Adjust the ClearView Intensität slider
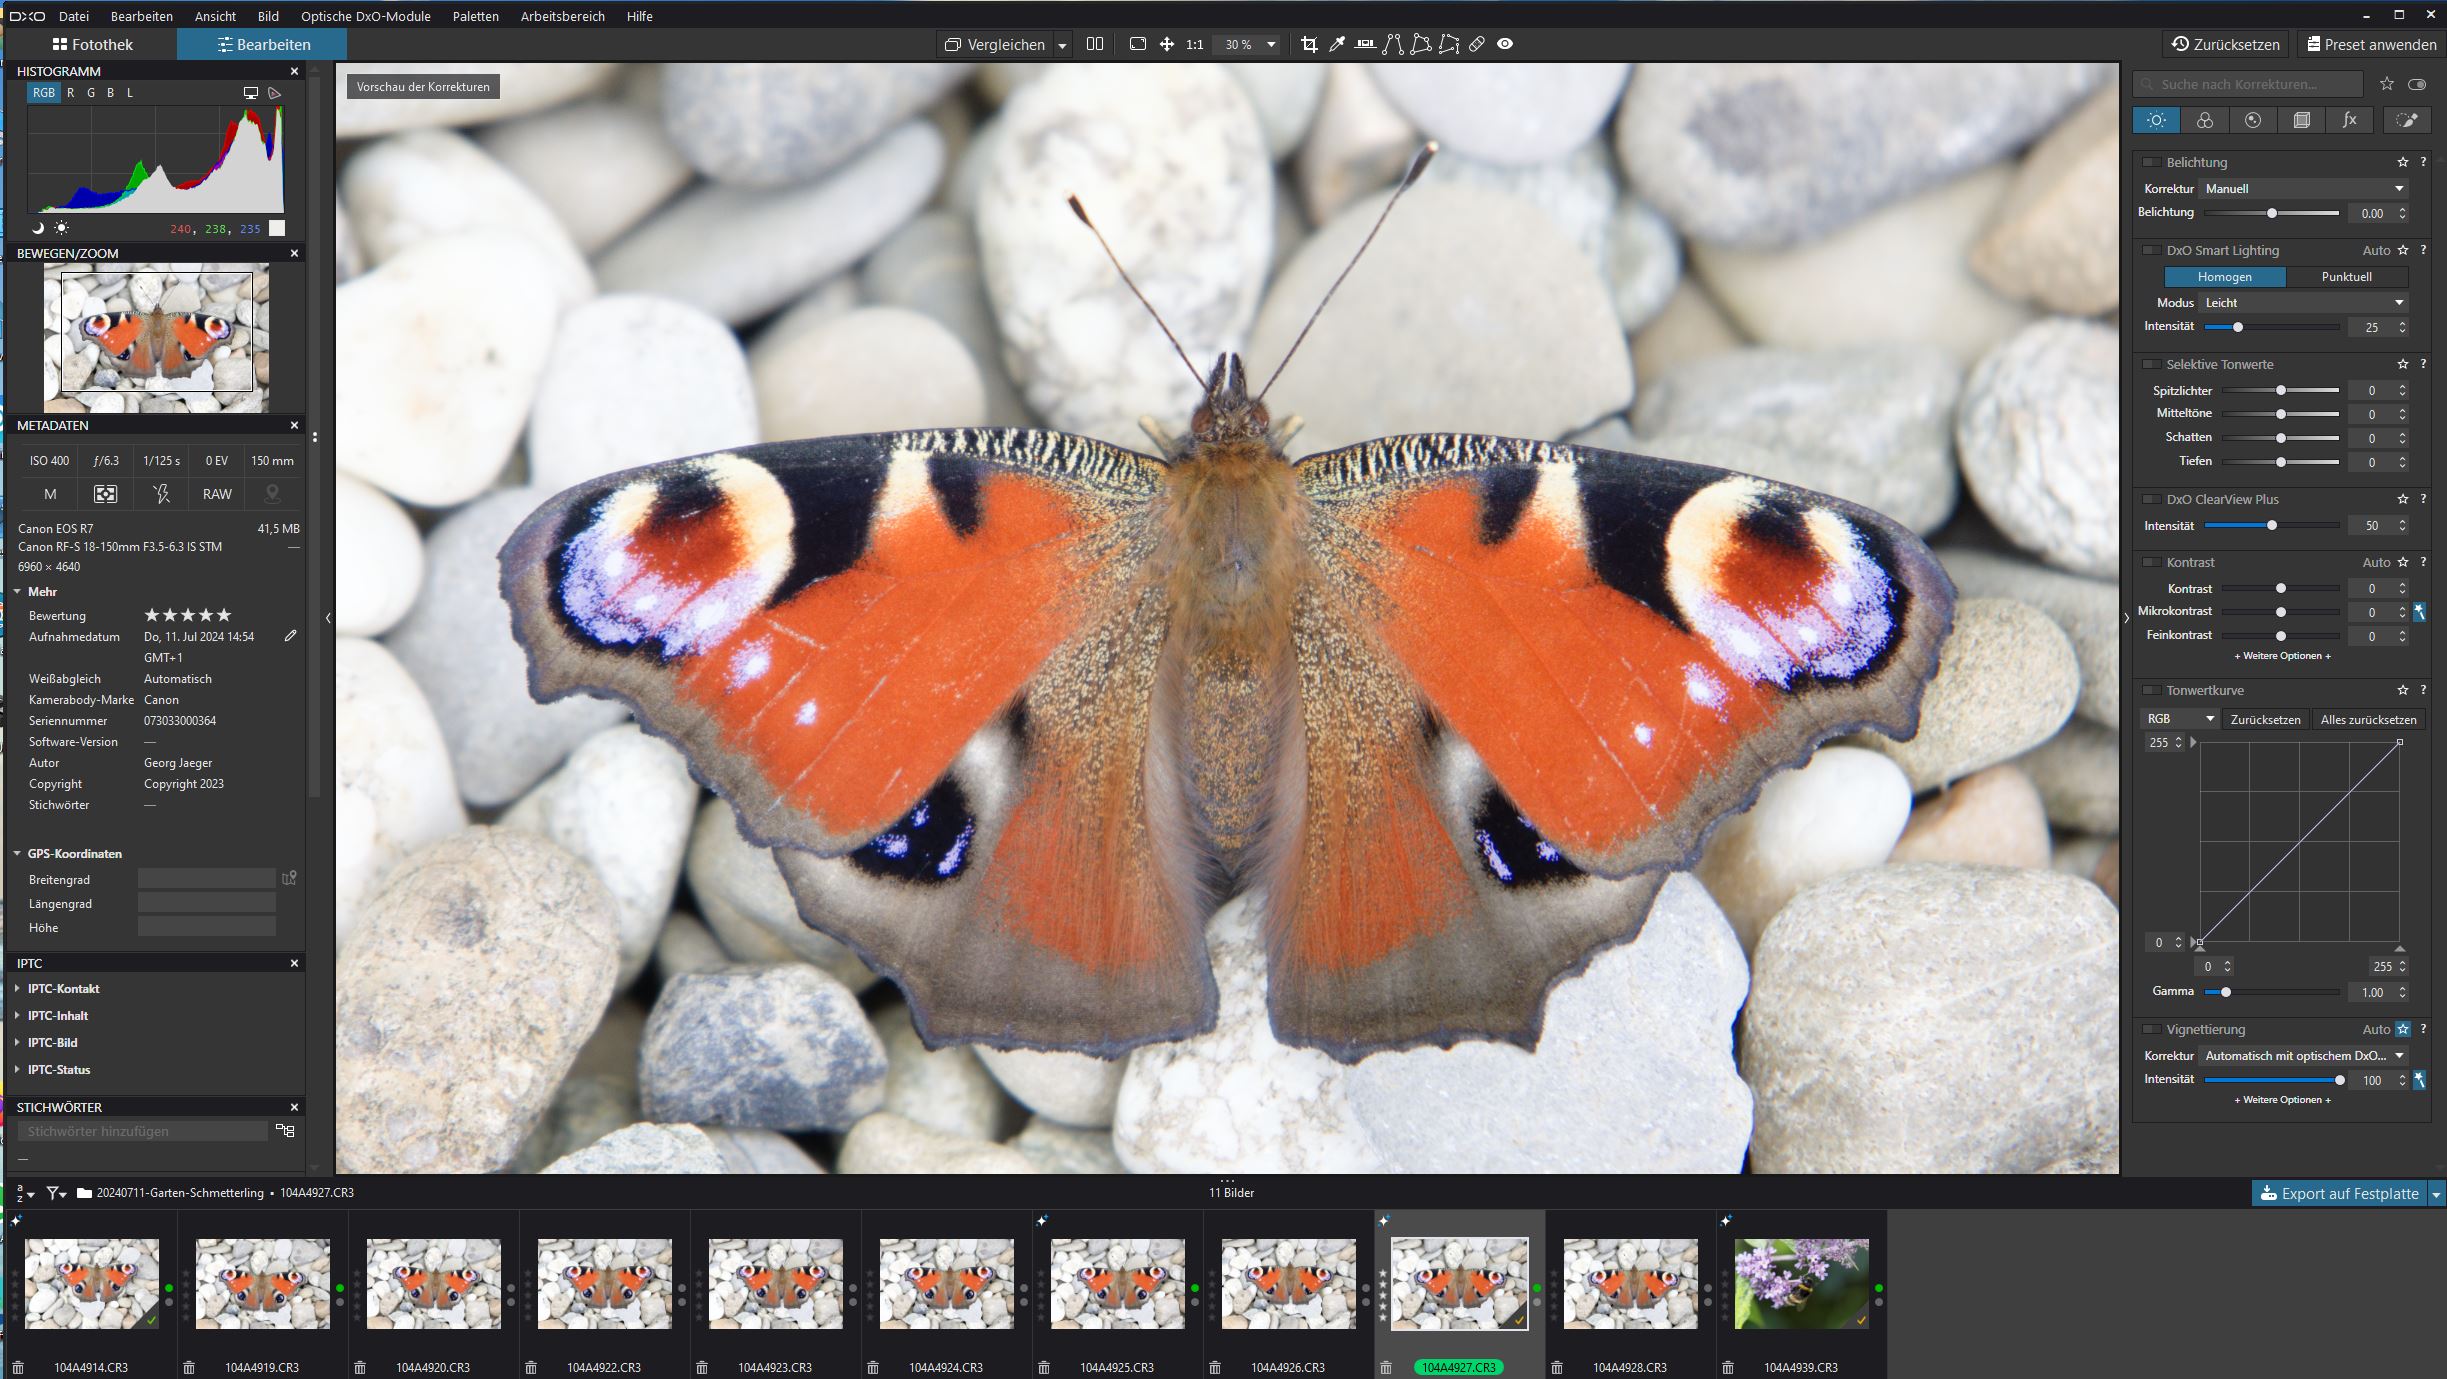The width and height of the screenshot is (2447, 1379). pyautogui.click(x=2271, y=526)
